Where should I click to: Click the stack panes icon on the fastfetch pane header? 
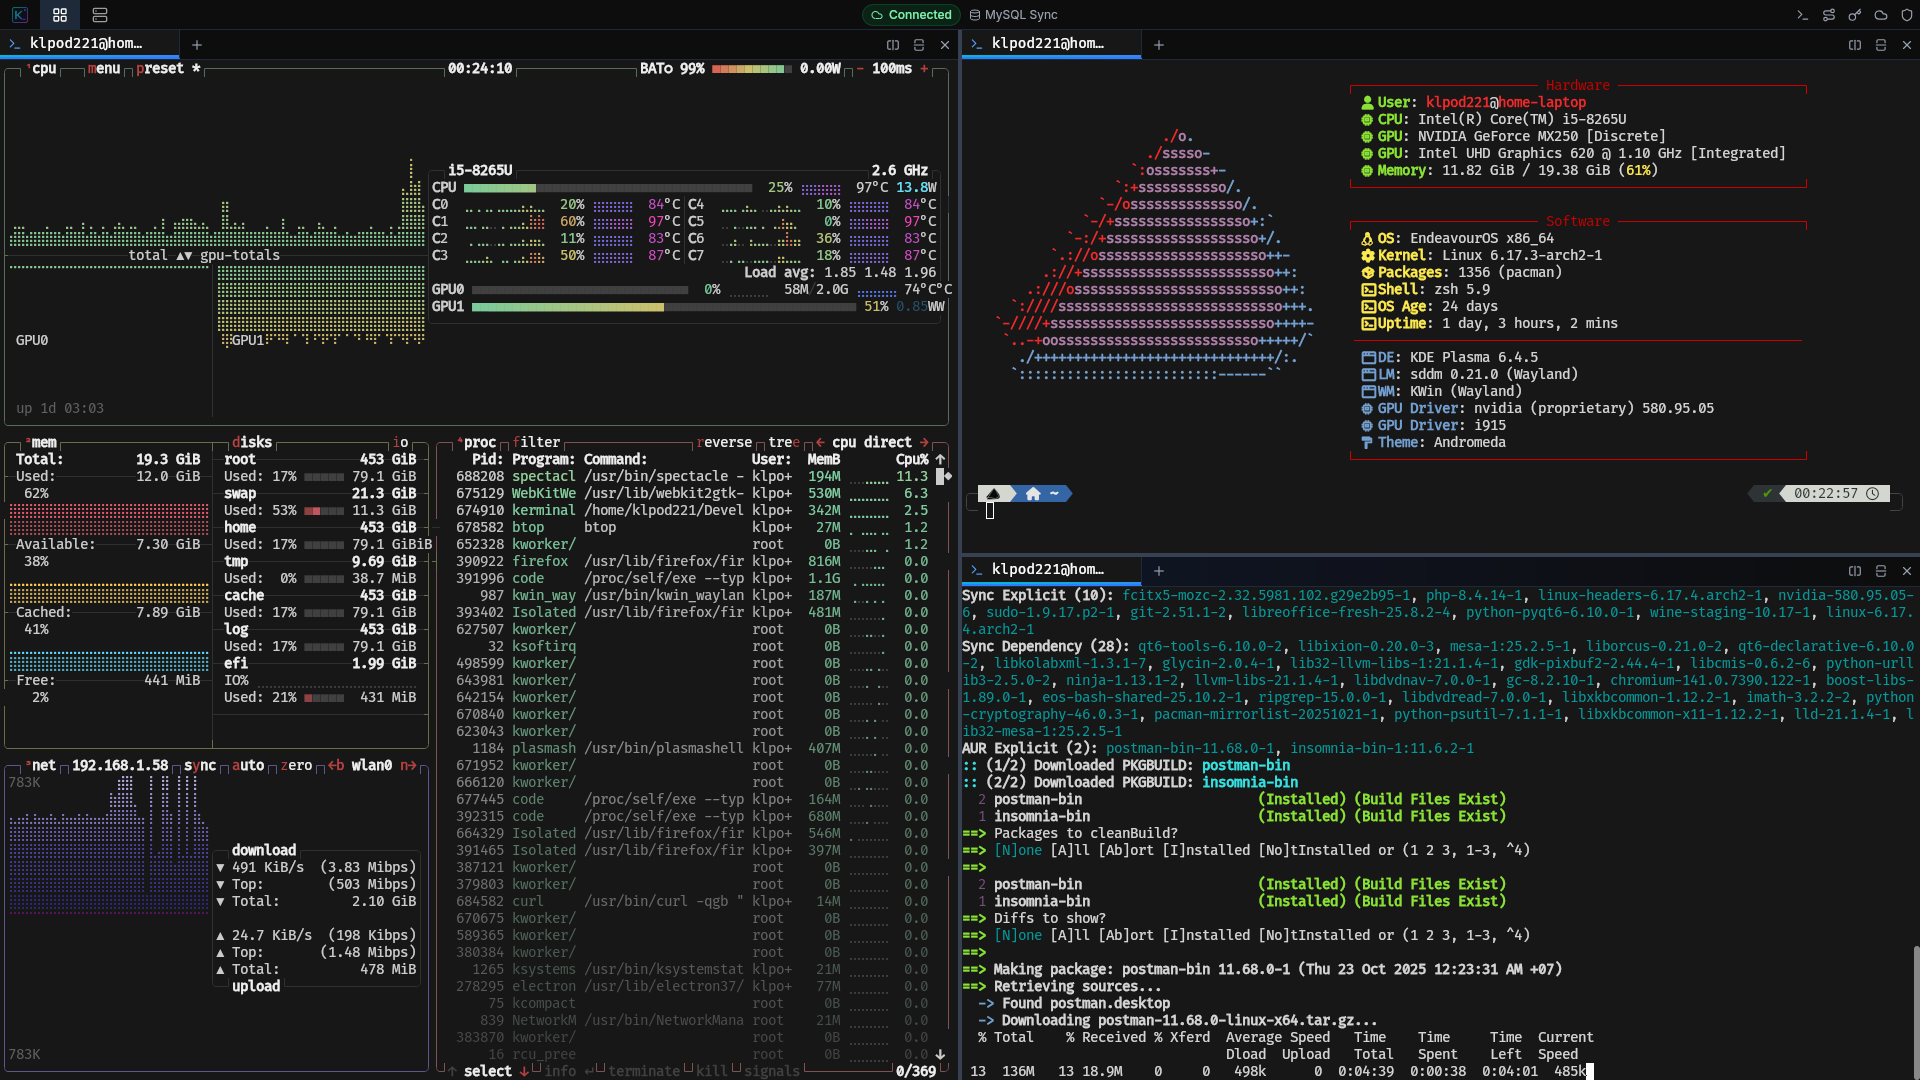pyautogui.click(x=1883, y=44)
